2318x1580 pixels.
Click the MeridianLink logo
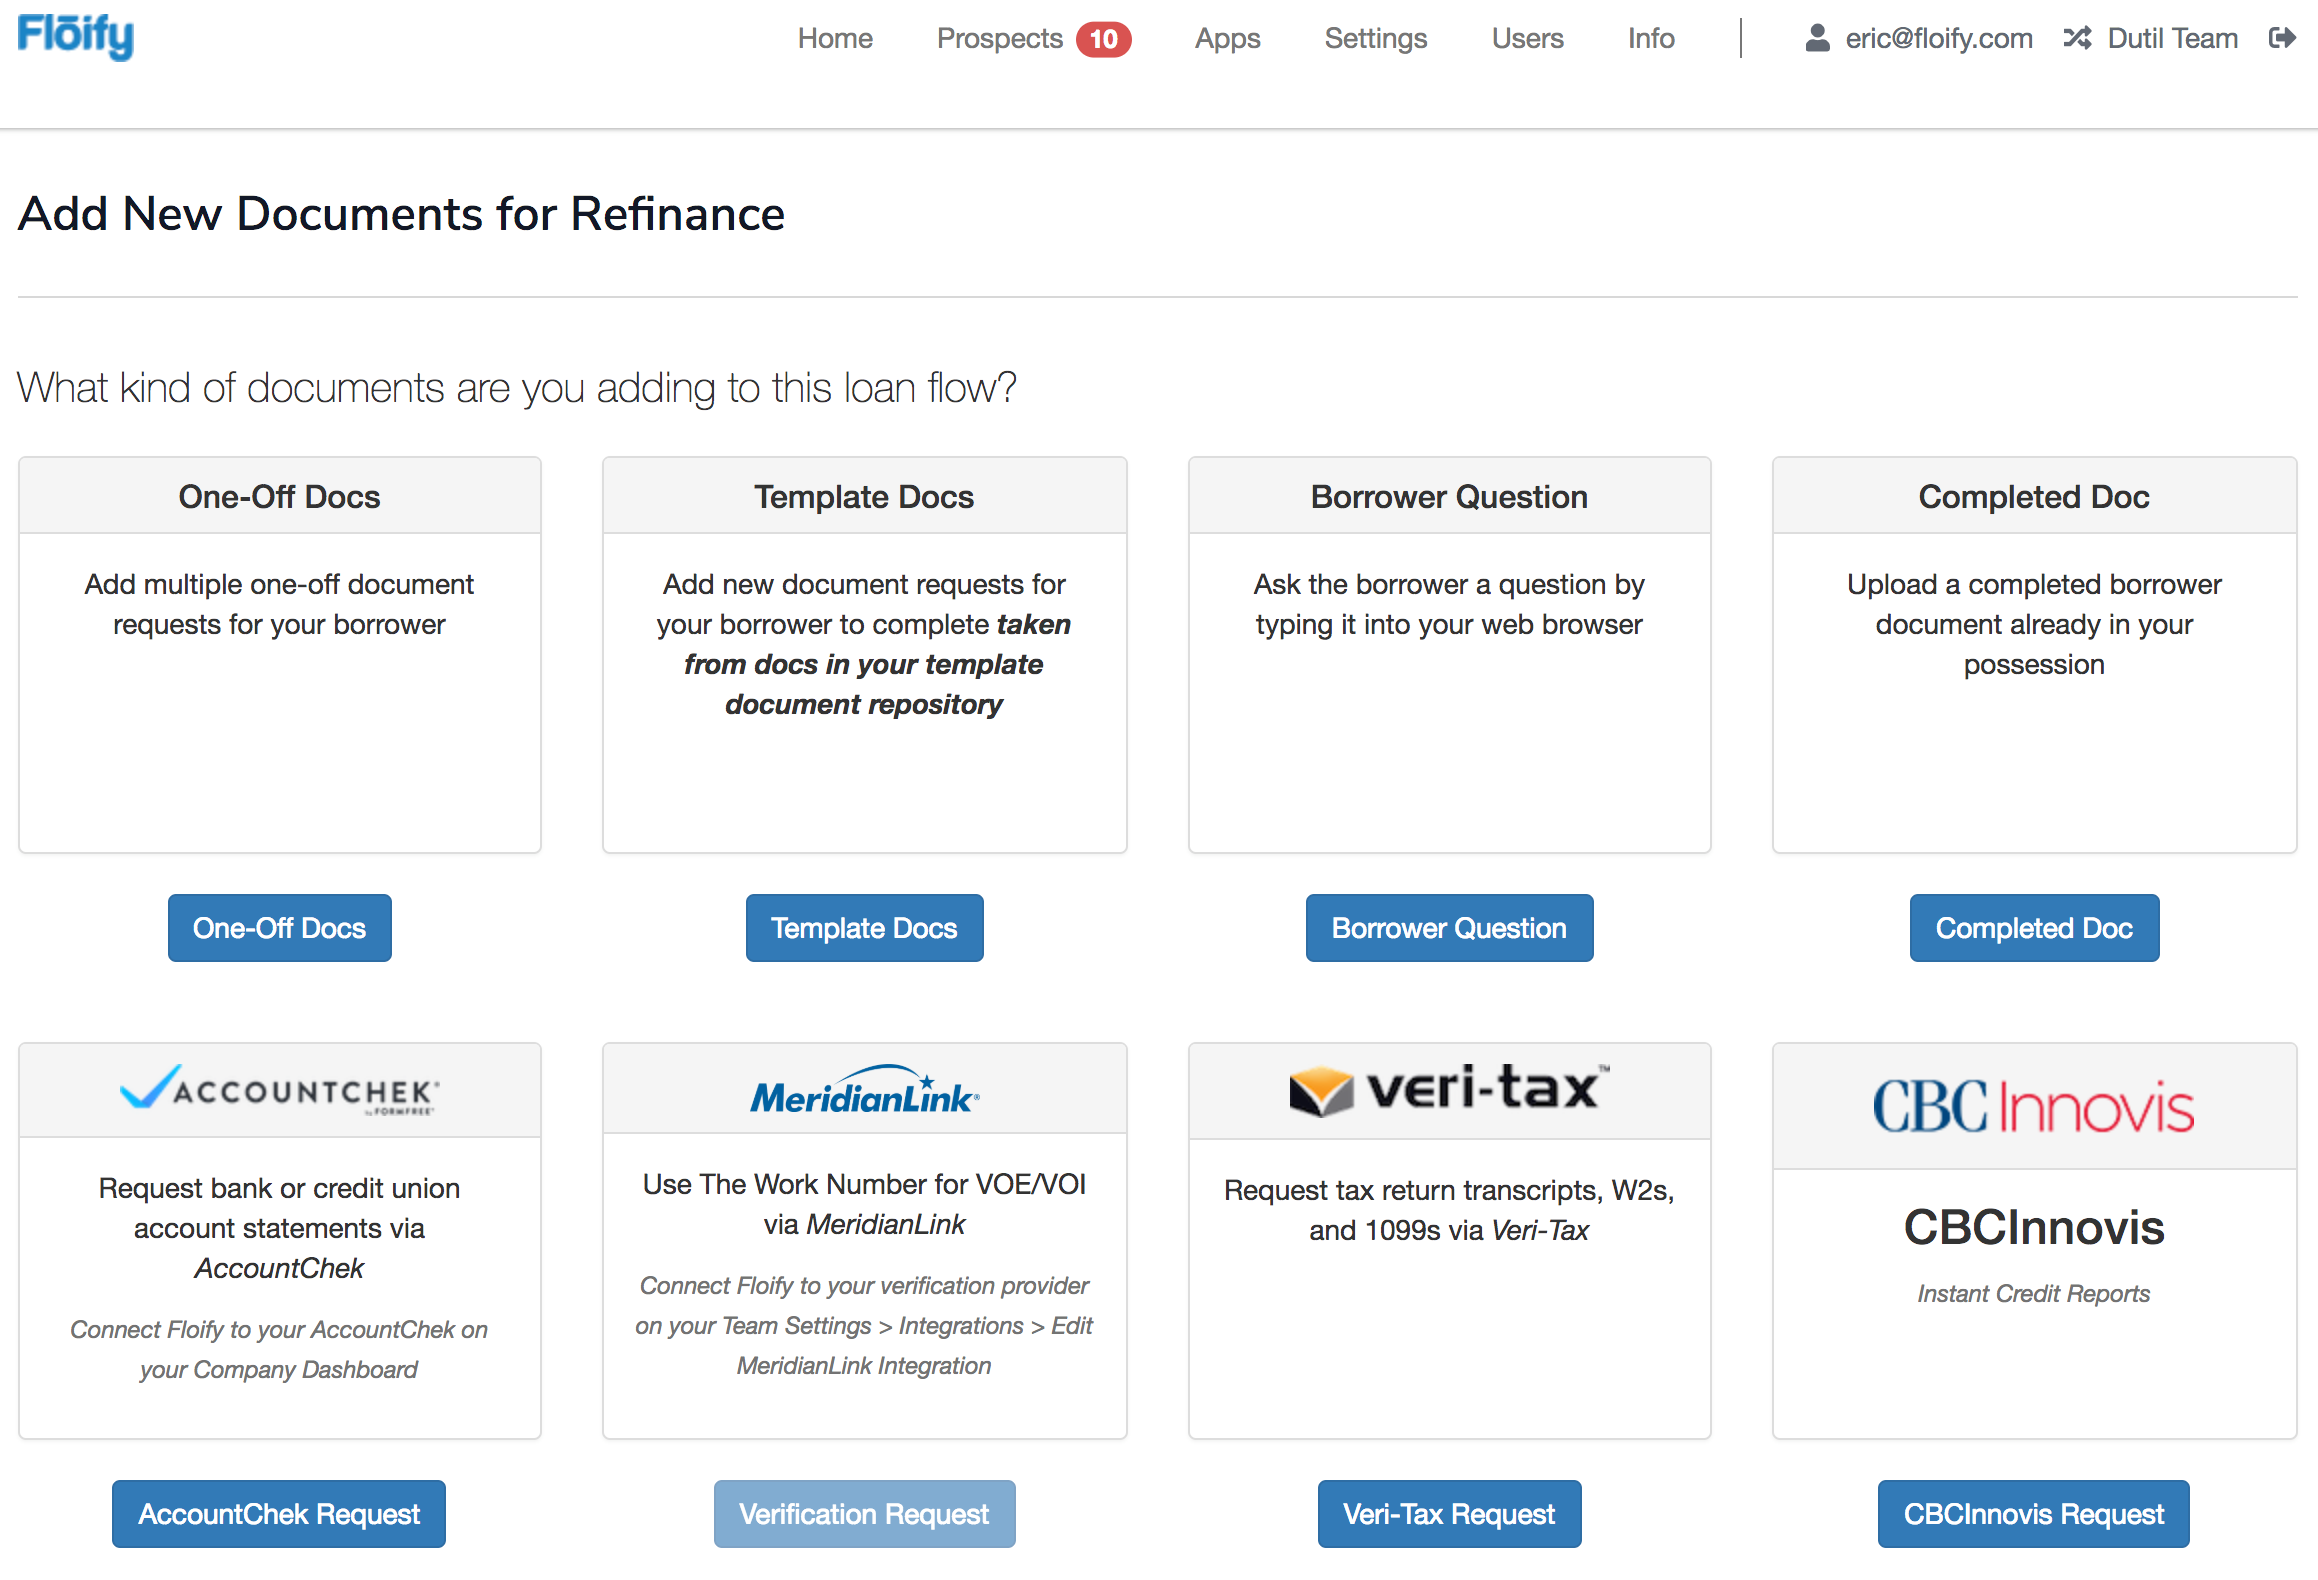(864, 1092)
